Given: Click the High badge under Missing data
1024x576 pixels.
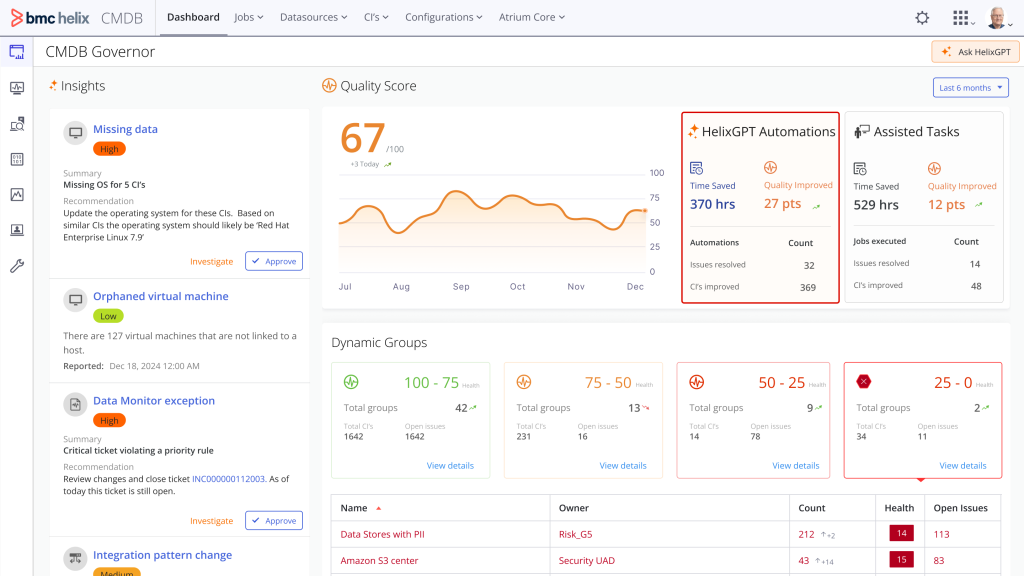Looking at the screenshot, I should (x=109, y=149).
